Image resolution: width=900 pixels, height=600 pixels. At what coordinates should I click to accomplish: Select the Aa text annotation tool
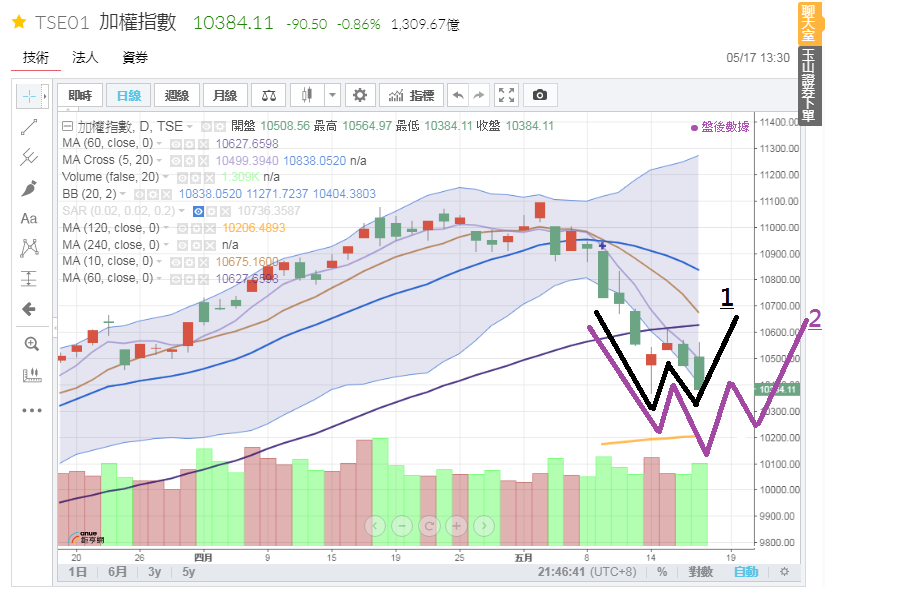[x=29, y=218]
